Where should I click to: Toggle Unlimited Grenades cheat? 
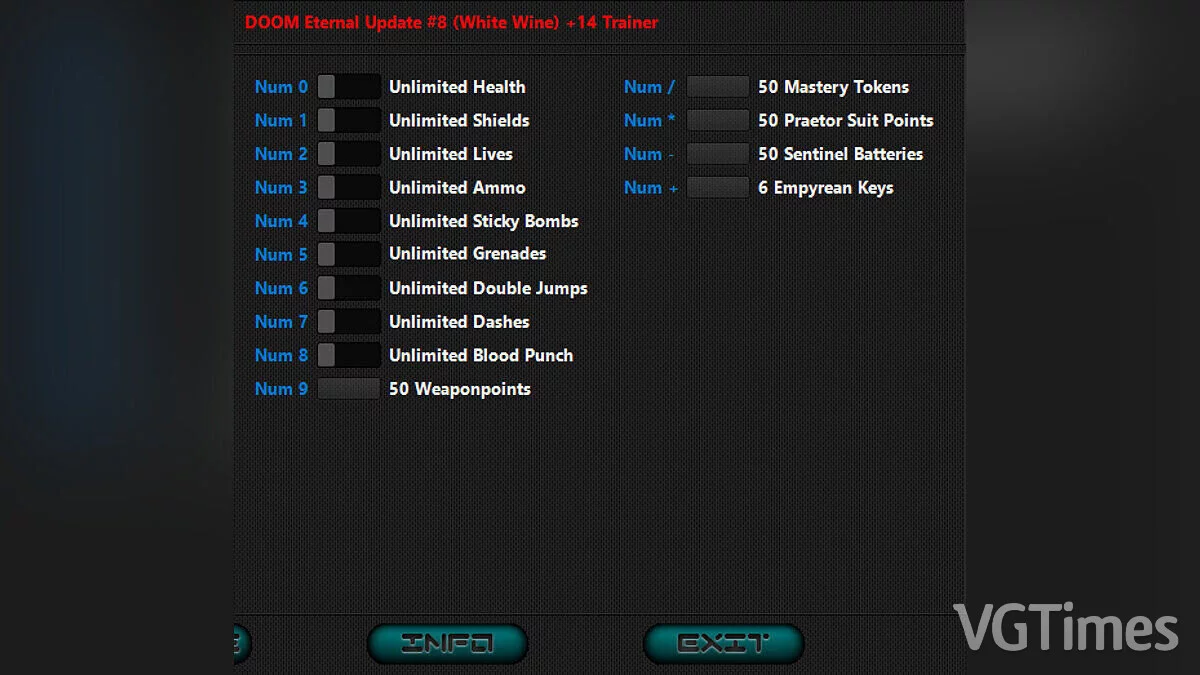[x=348, y=254]
